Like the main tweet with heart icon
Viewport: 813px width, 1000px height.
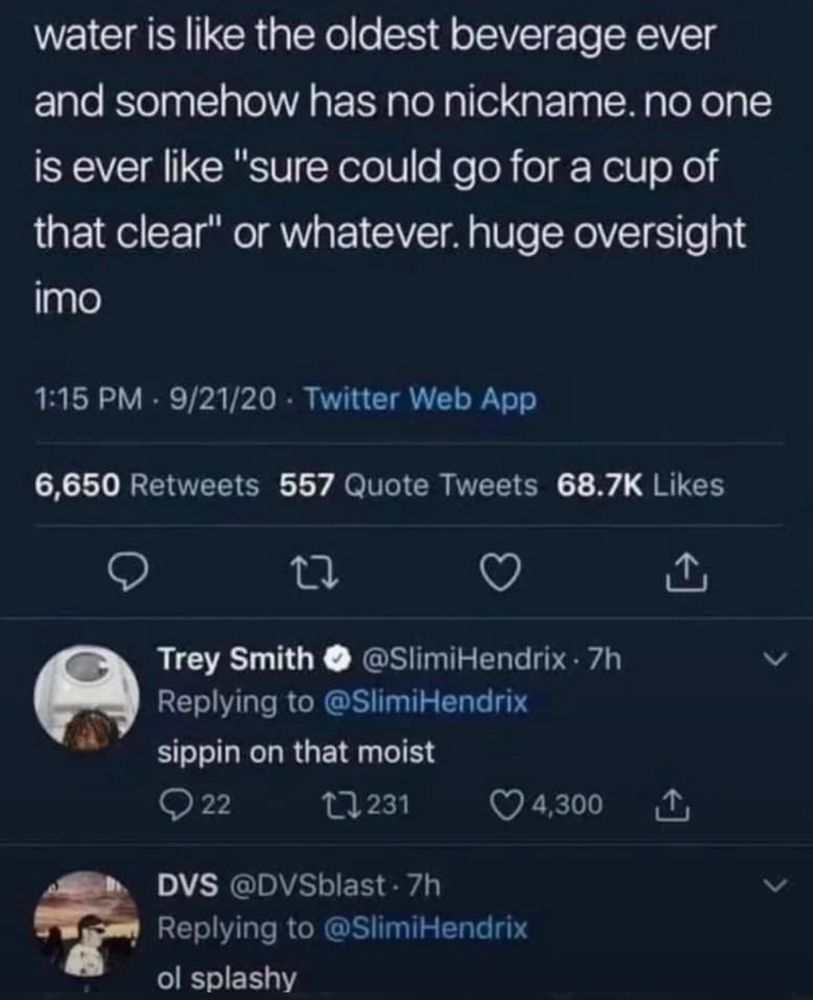pyautogui.click(x=500, y=572)
